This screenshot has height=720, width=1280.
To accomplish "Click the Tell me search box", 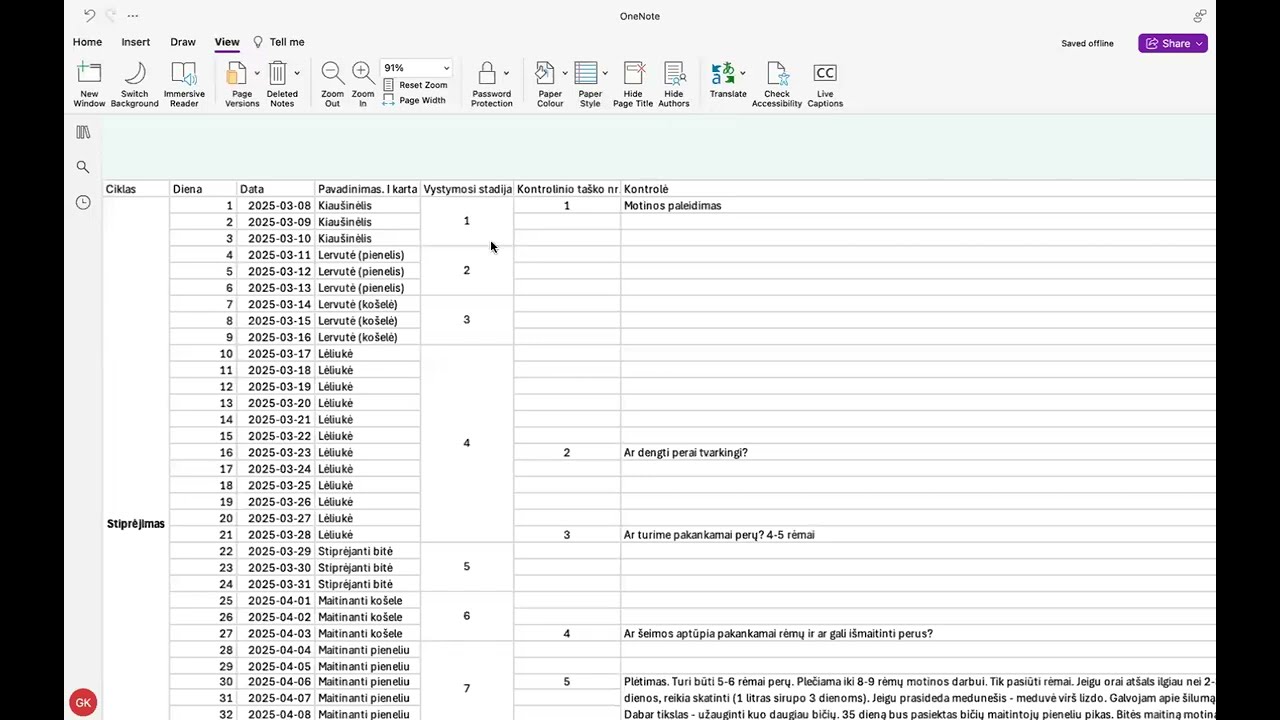I will point(279,42).
